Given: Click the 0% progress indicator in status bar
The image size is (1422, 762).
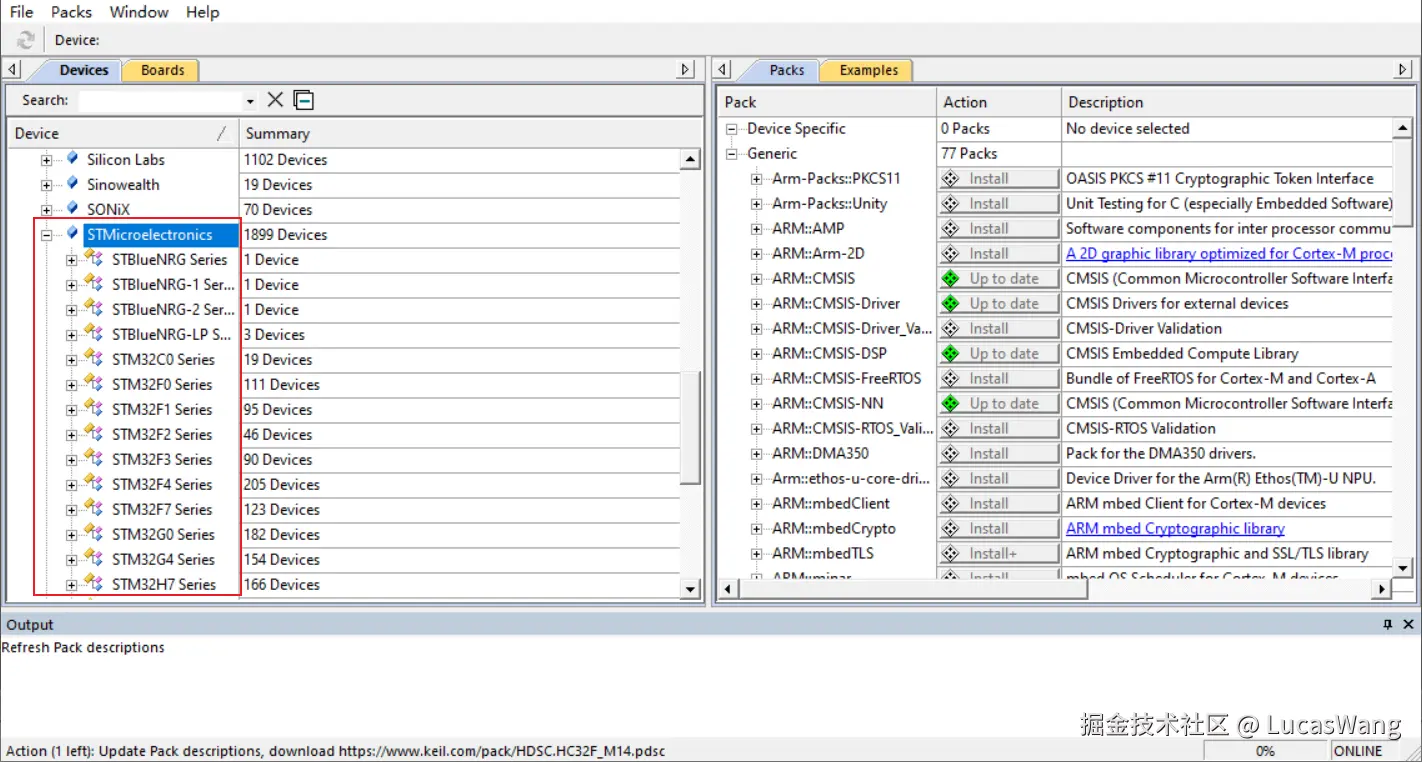Looking at the screenshot, I should (1265, 751).
